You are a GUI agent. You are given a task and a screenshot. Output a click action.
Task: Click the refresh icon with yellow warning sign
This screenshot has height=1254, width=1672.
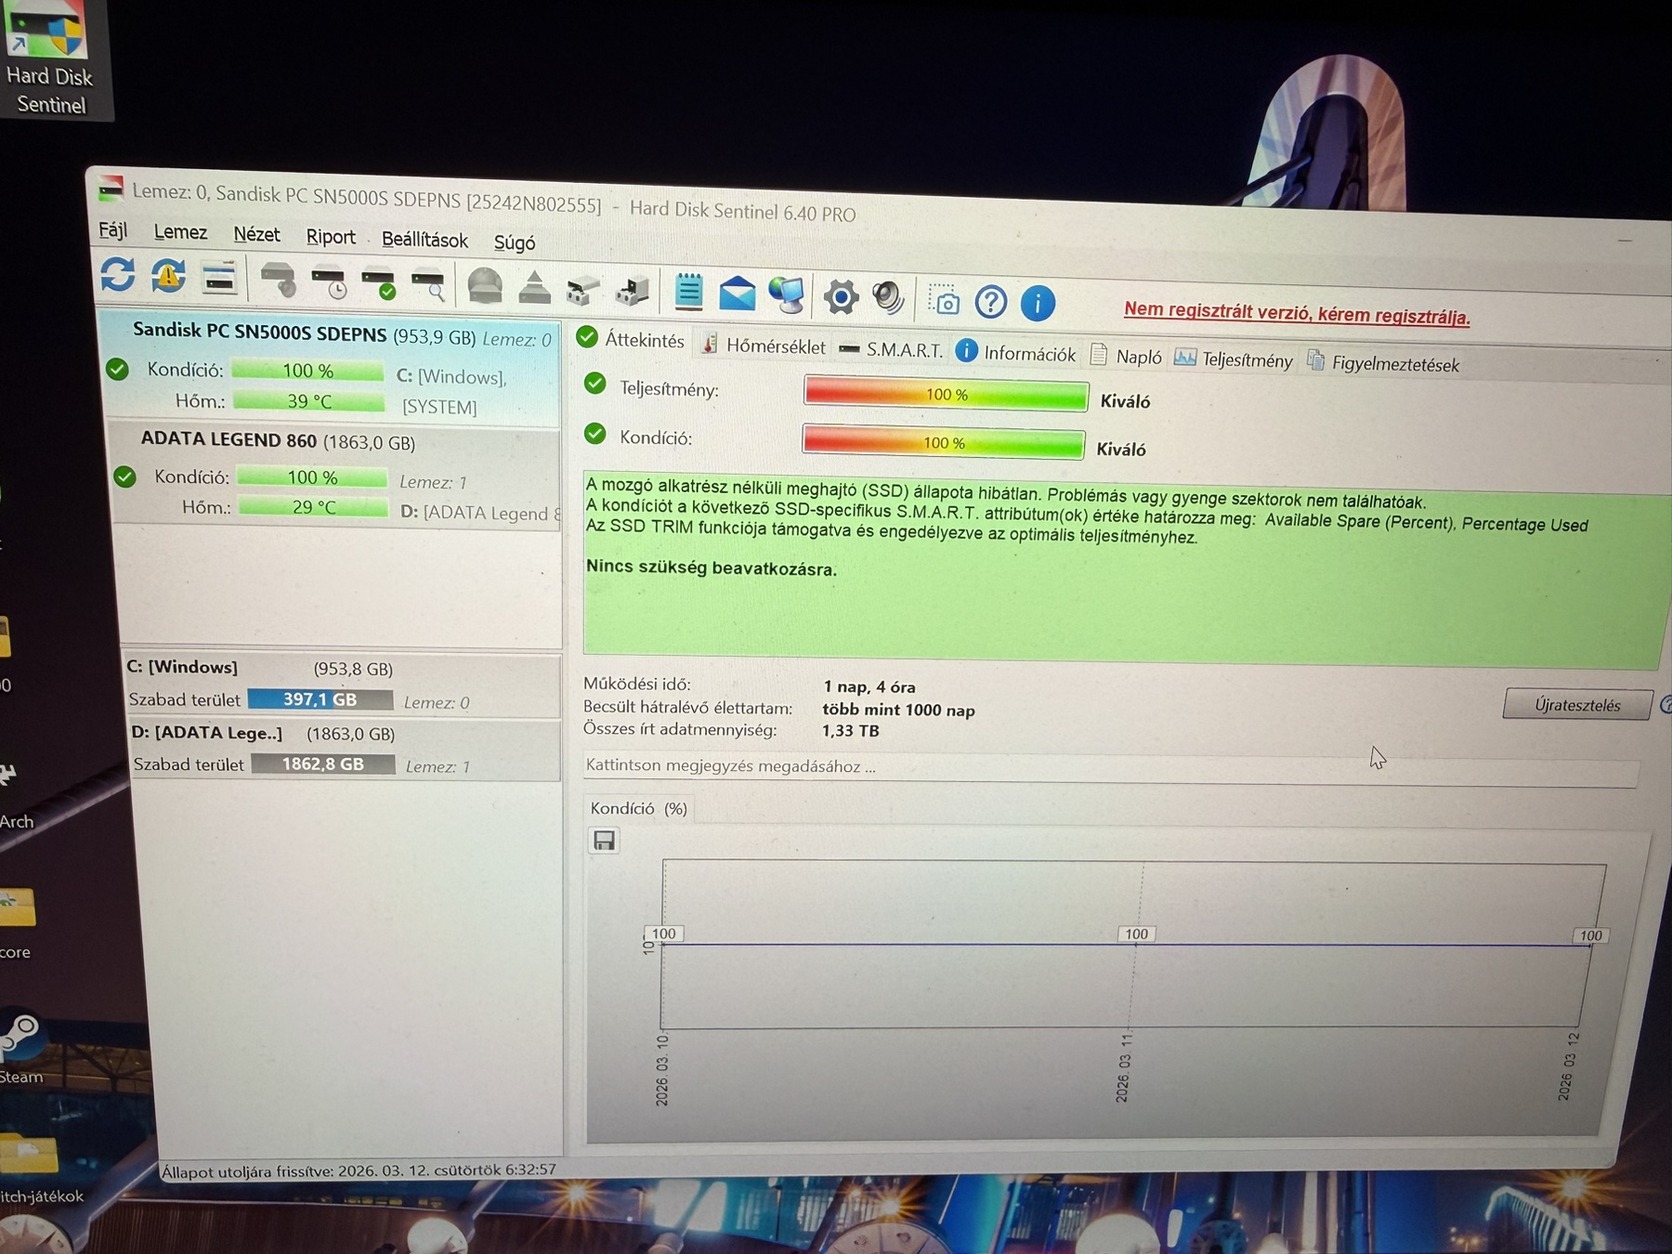(168, 275)
